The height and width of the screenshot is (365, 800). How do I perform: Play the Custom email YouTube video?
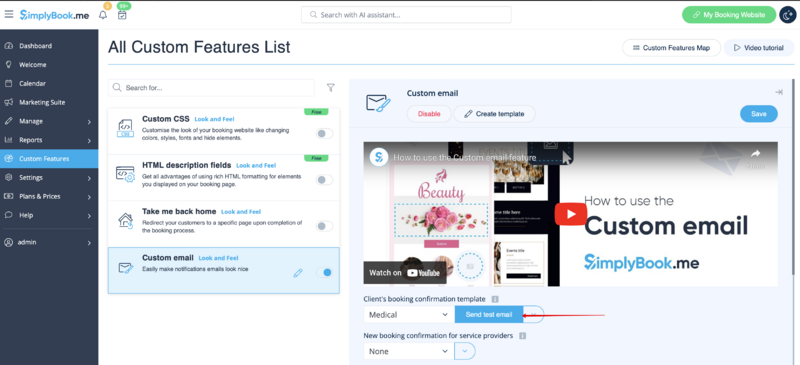coord(570,214)
